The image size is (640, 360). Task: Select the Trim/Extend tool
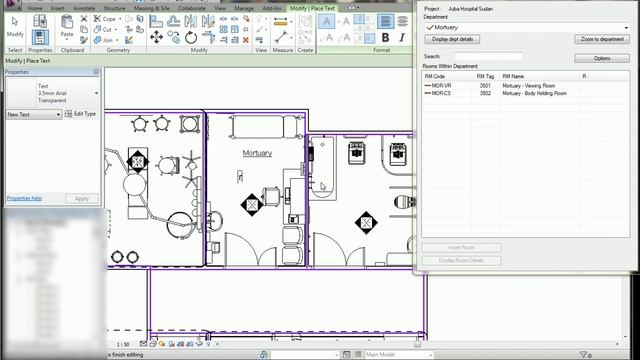coord(208,38)
